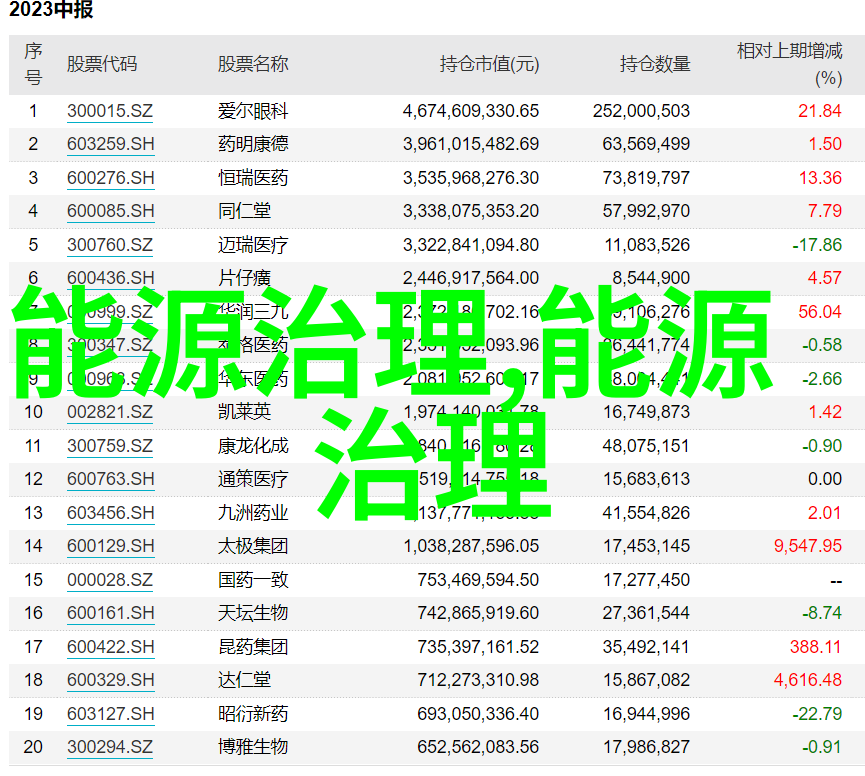Screen dimensions: 865x776
Task: Select stock name 昆药集团
Action: [x=253, y=647]
